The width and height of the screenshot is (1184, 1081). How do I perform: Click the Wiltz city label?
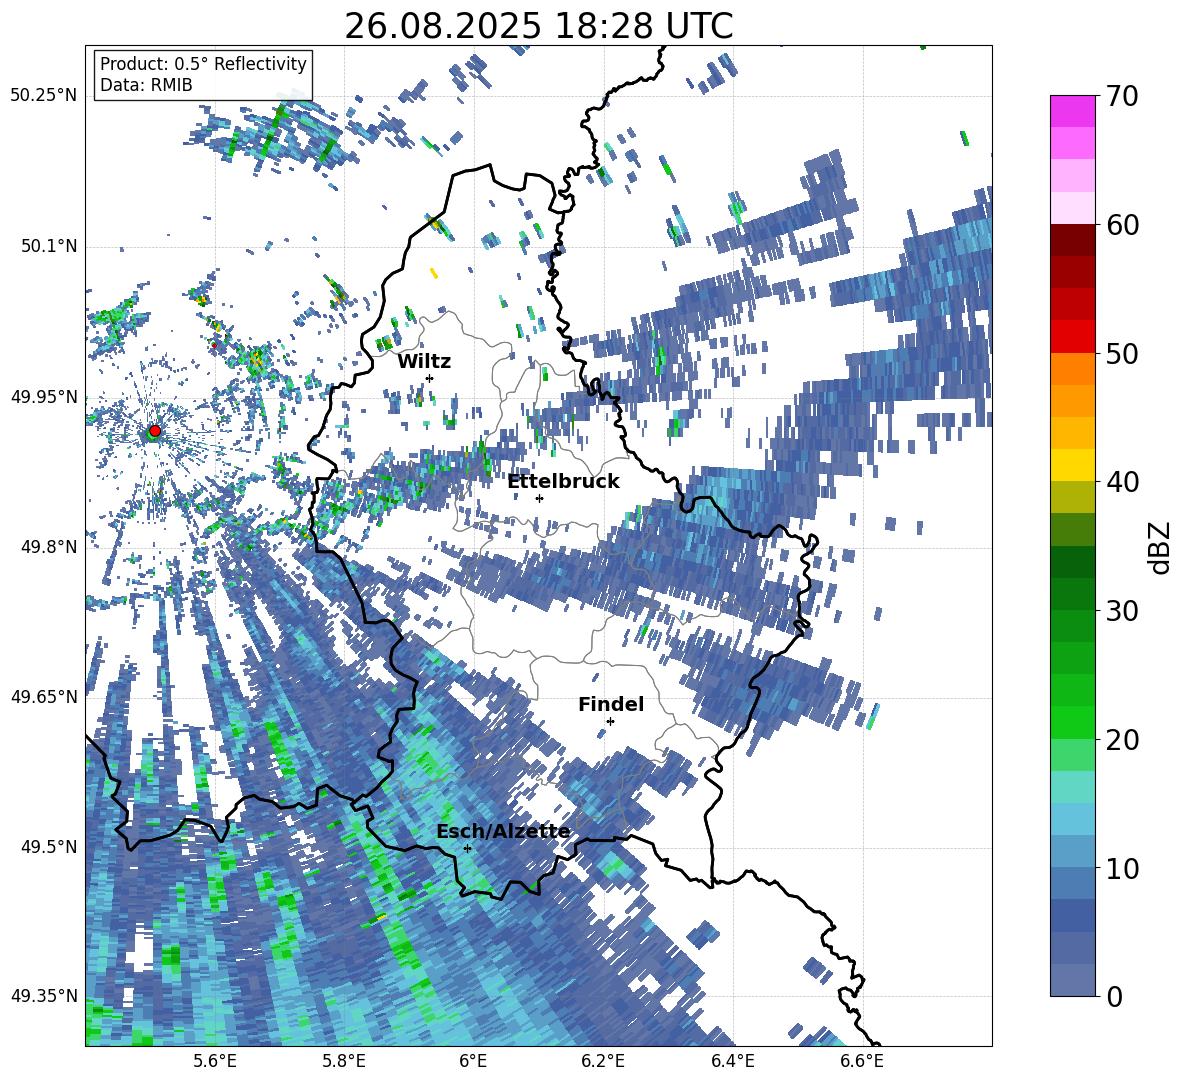(424, 361)
